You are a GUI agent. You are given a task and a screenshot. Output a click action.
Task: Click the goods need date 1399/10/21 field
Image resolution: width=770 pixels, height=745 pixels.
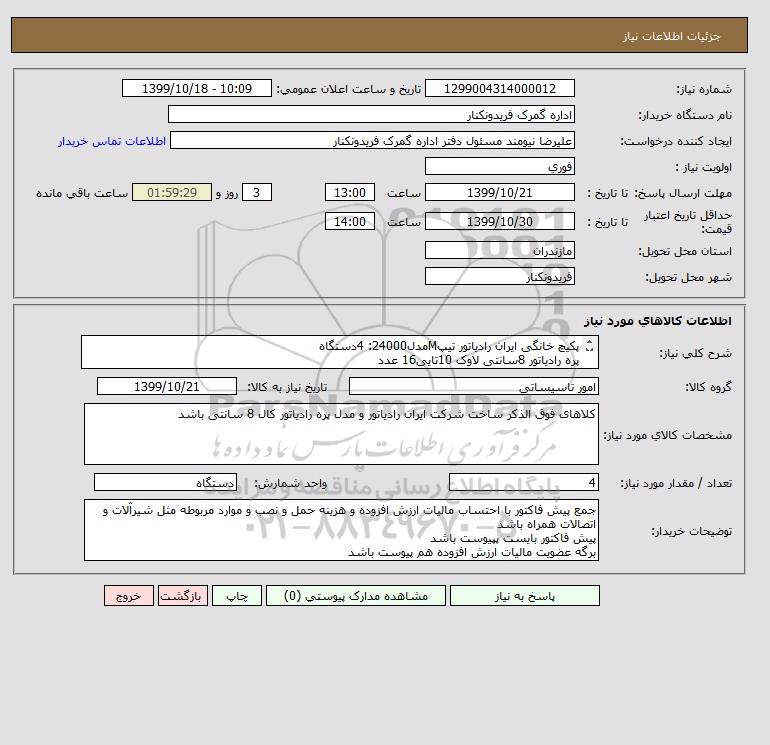tap(167, 386)
